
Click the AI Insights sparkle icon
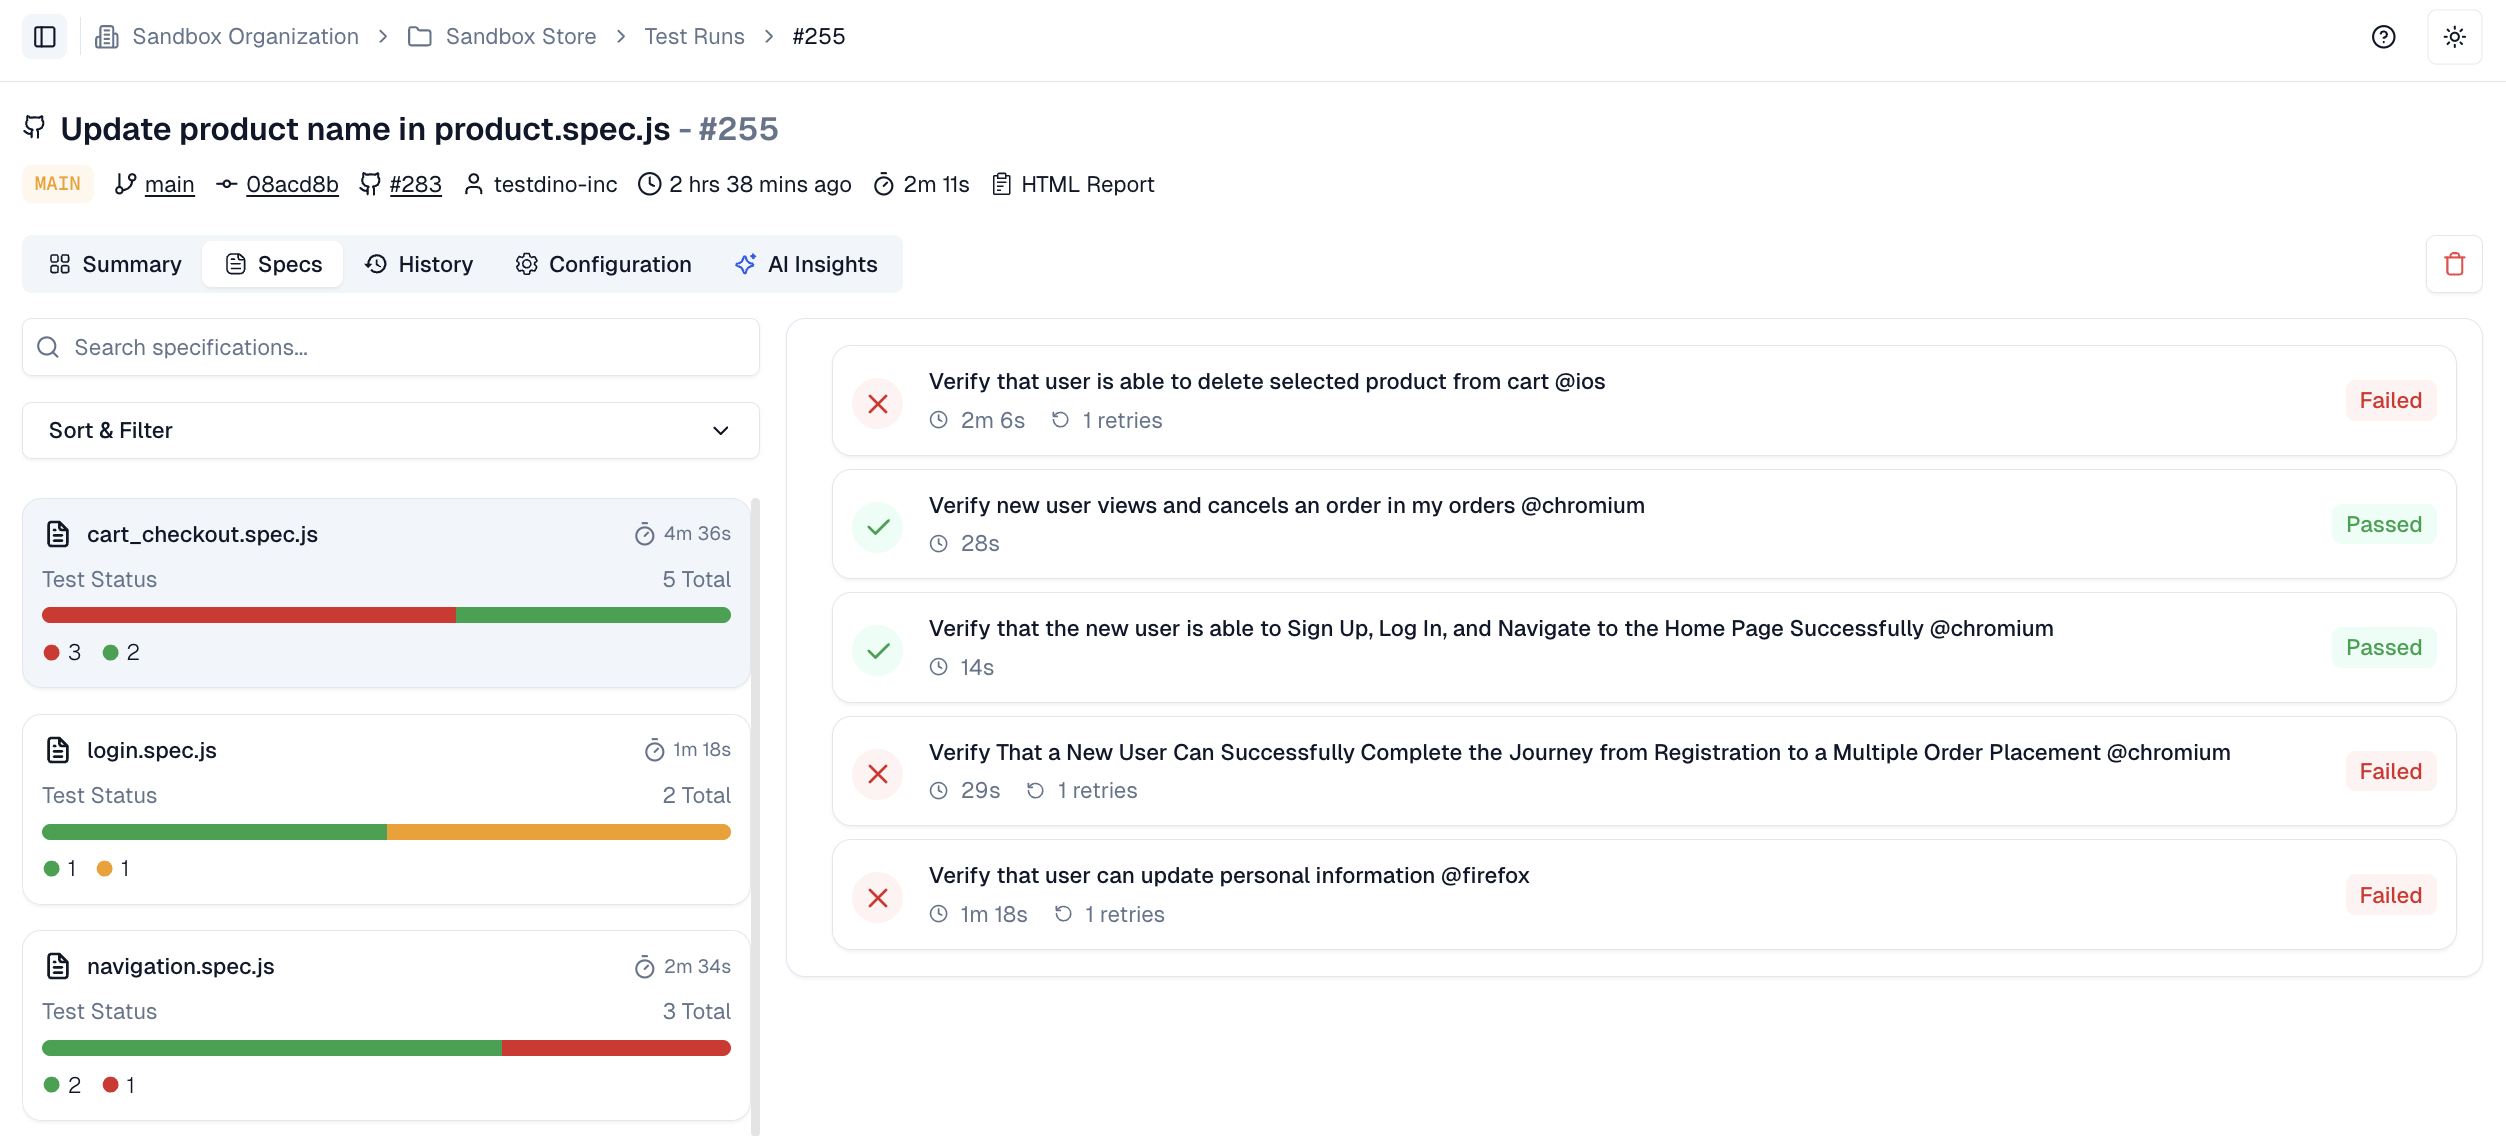[x=745, y=264]
